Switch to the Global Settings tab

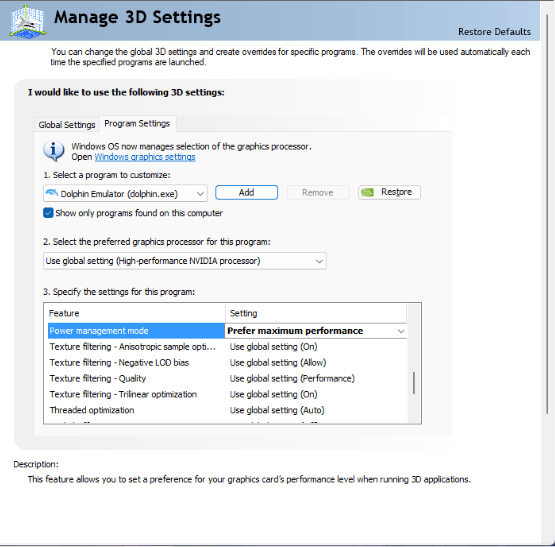click(67, 125)
